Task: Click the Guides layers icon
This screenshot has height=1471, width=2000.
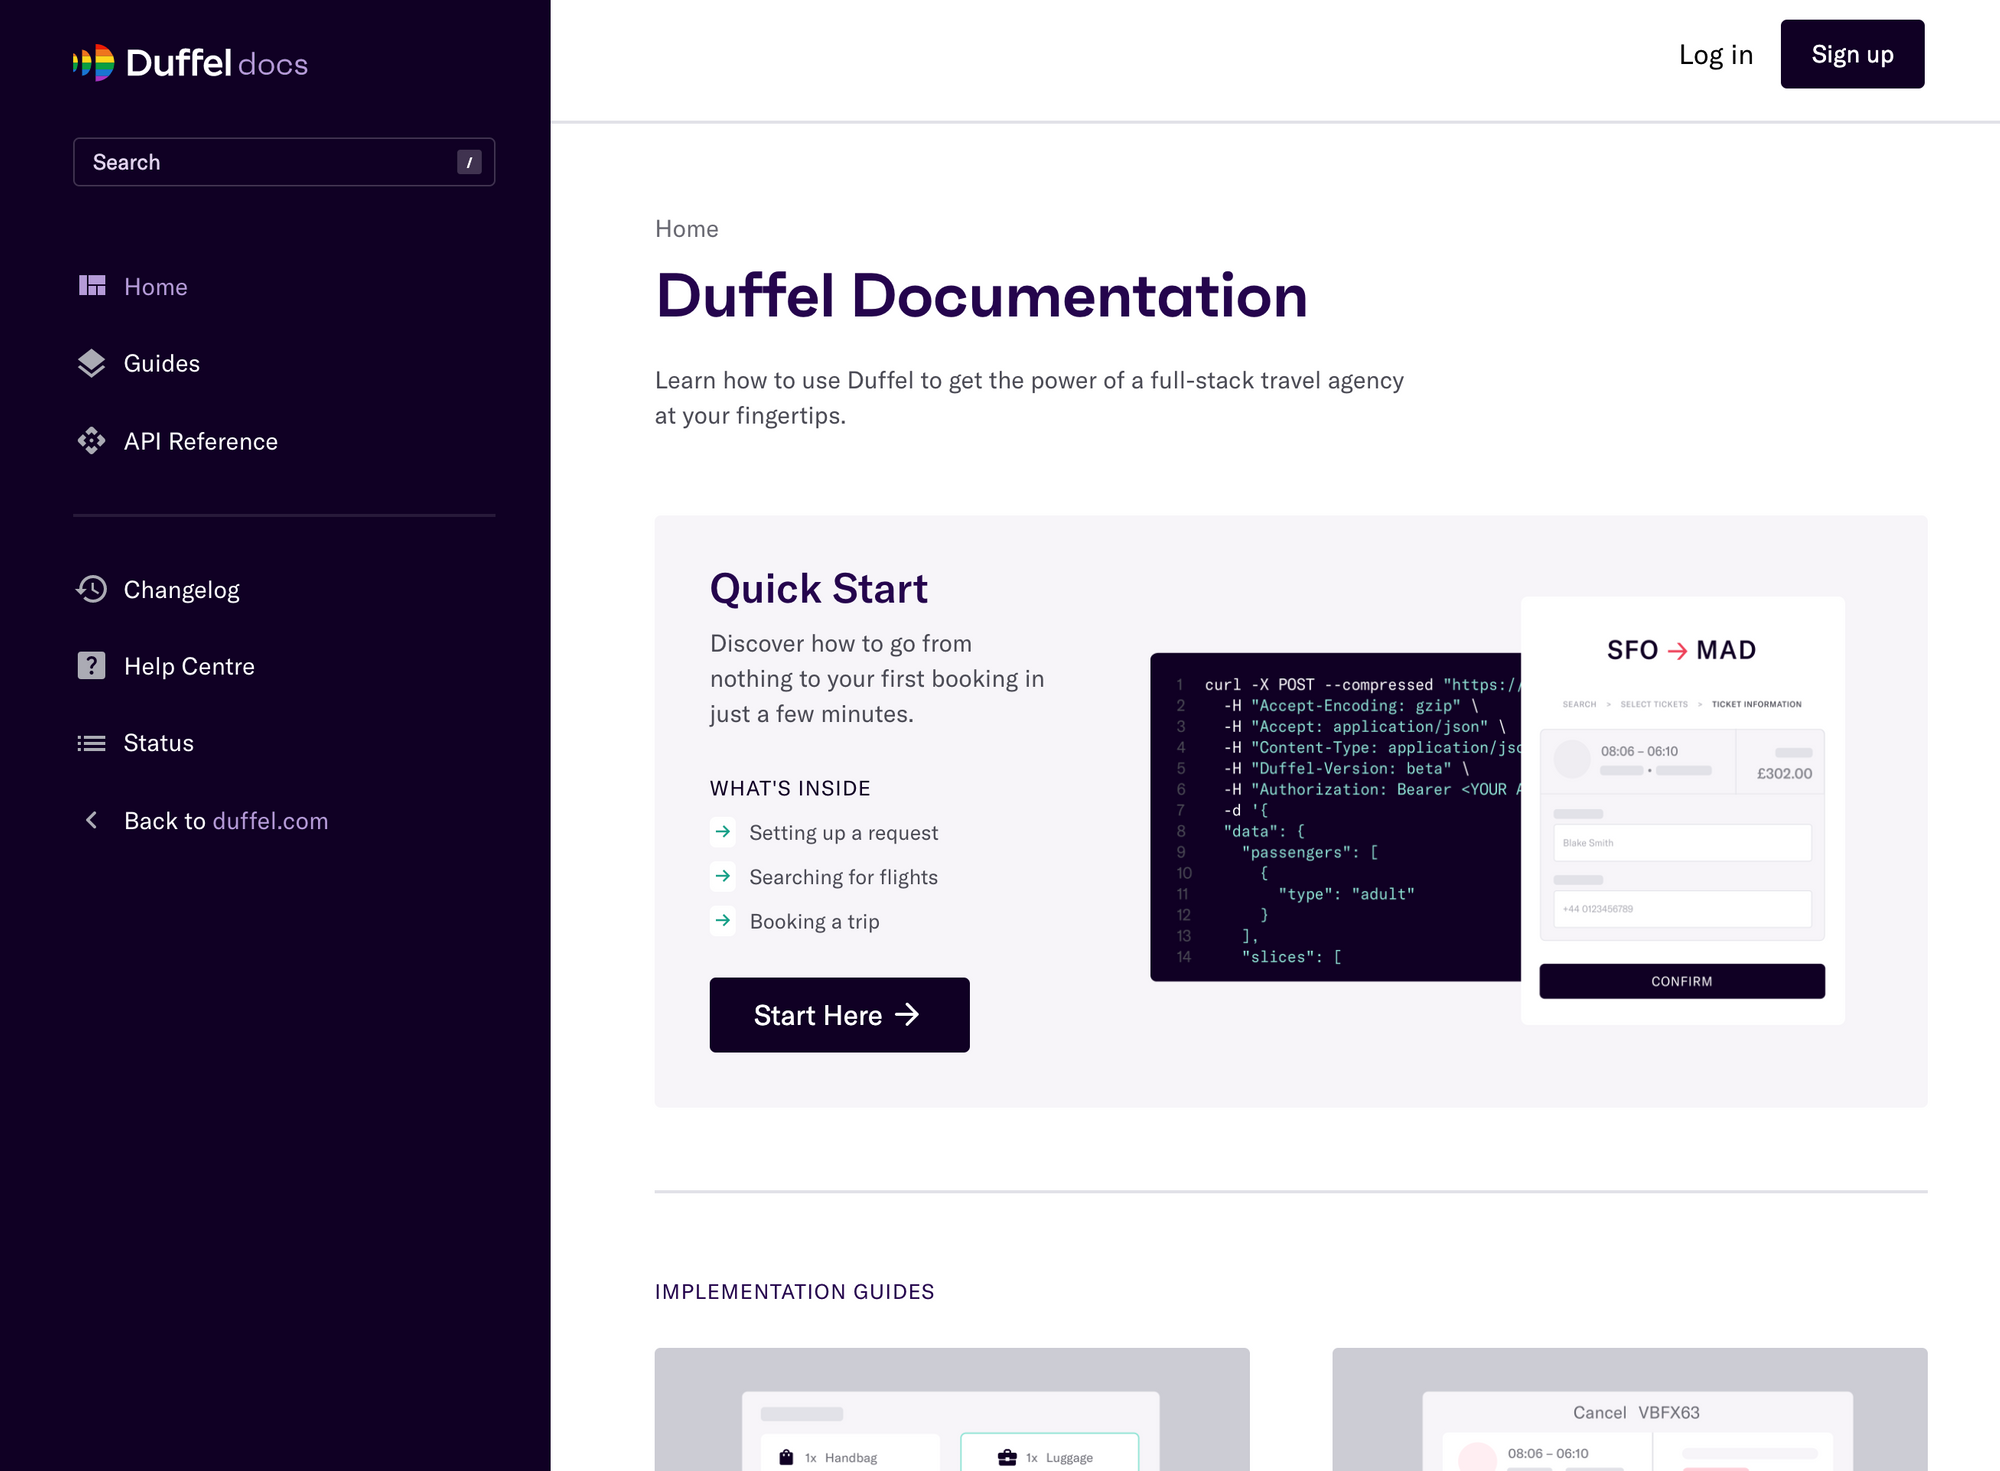Action: point(92,363)
